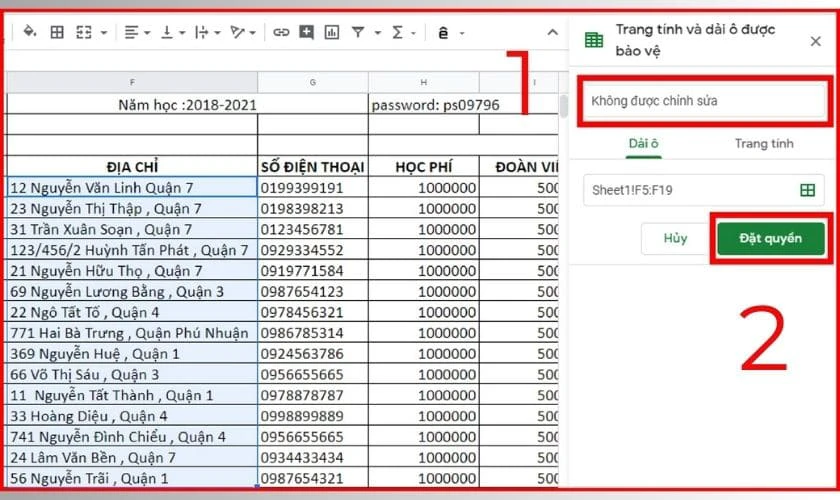The width and height of the screenshot is (840, 500).
Task: Click the fill color paint bucket icon
Action: point(28,33)
